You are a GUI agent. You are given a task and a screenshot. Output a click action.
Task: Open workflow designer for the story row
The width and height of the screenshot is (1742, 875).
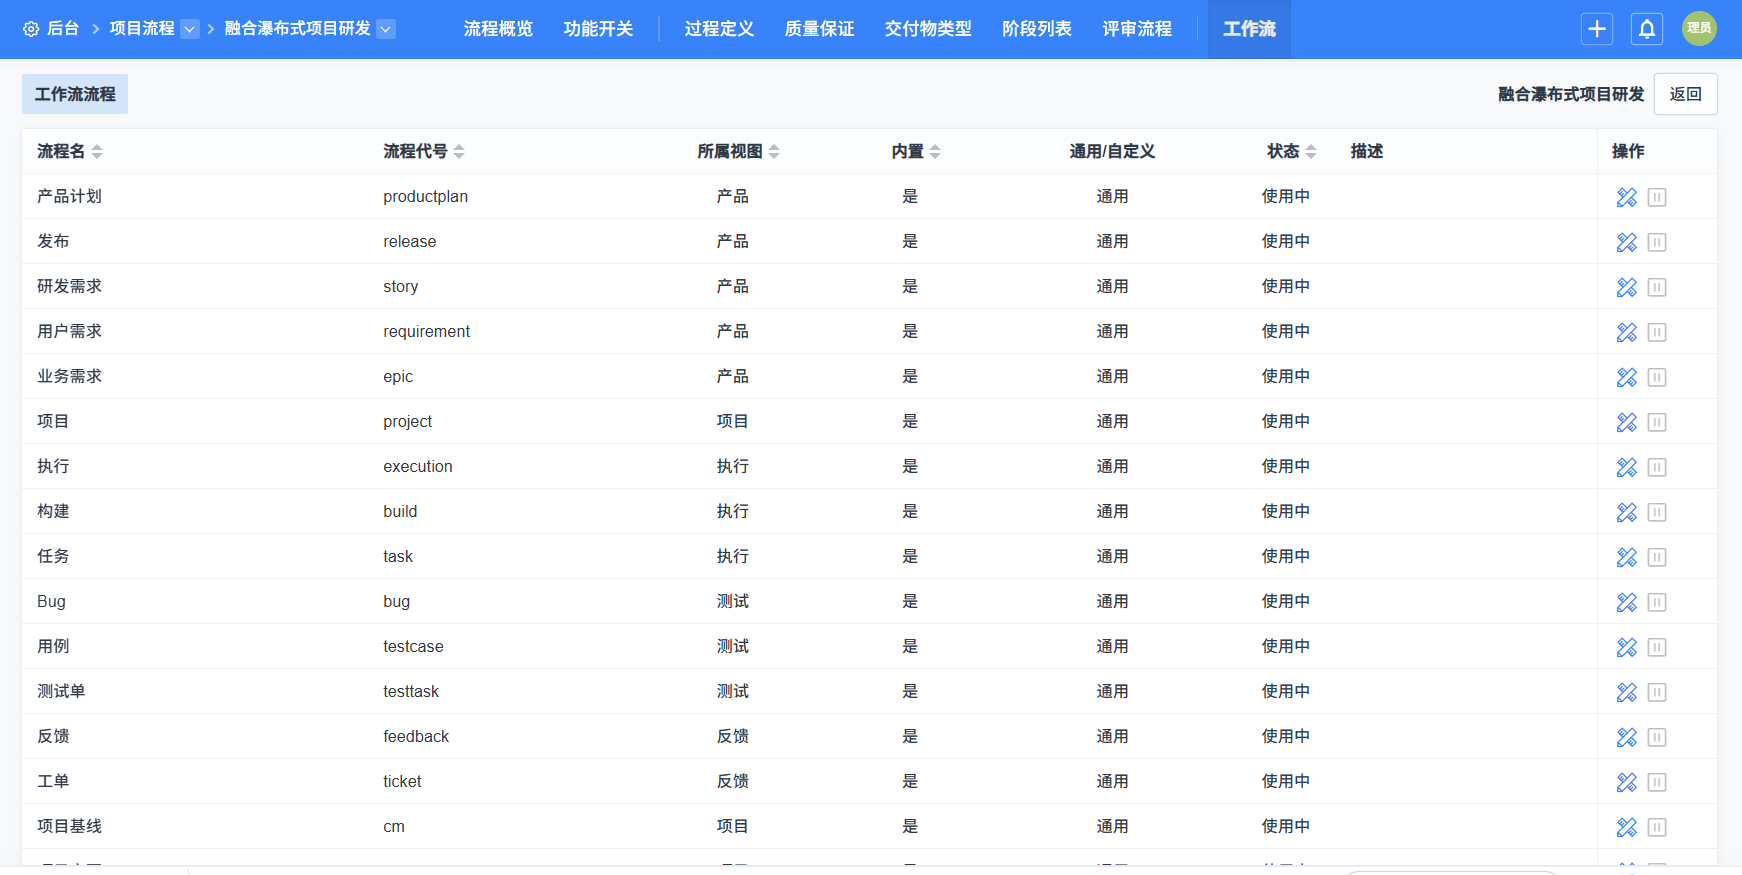click(x=1626, y=287)
